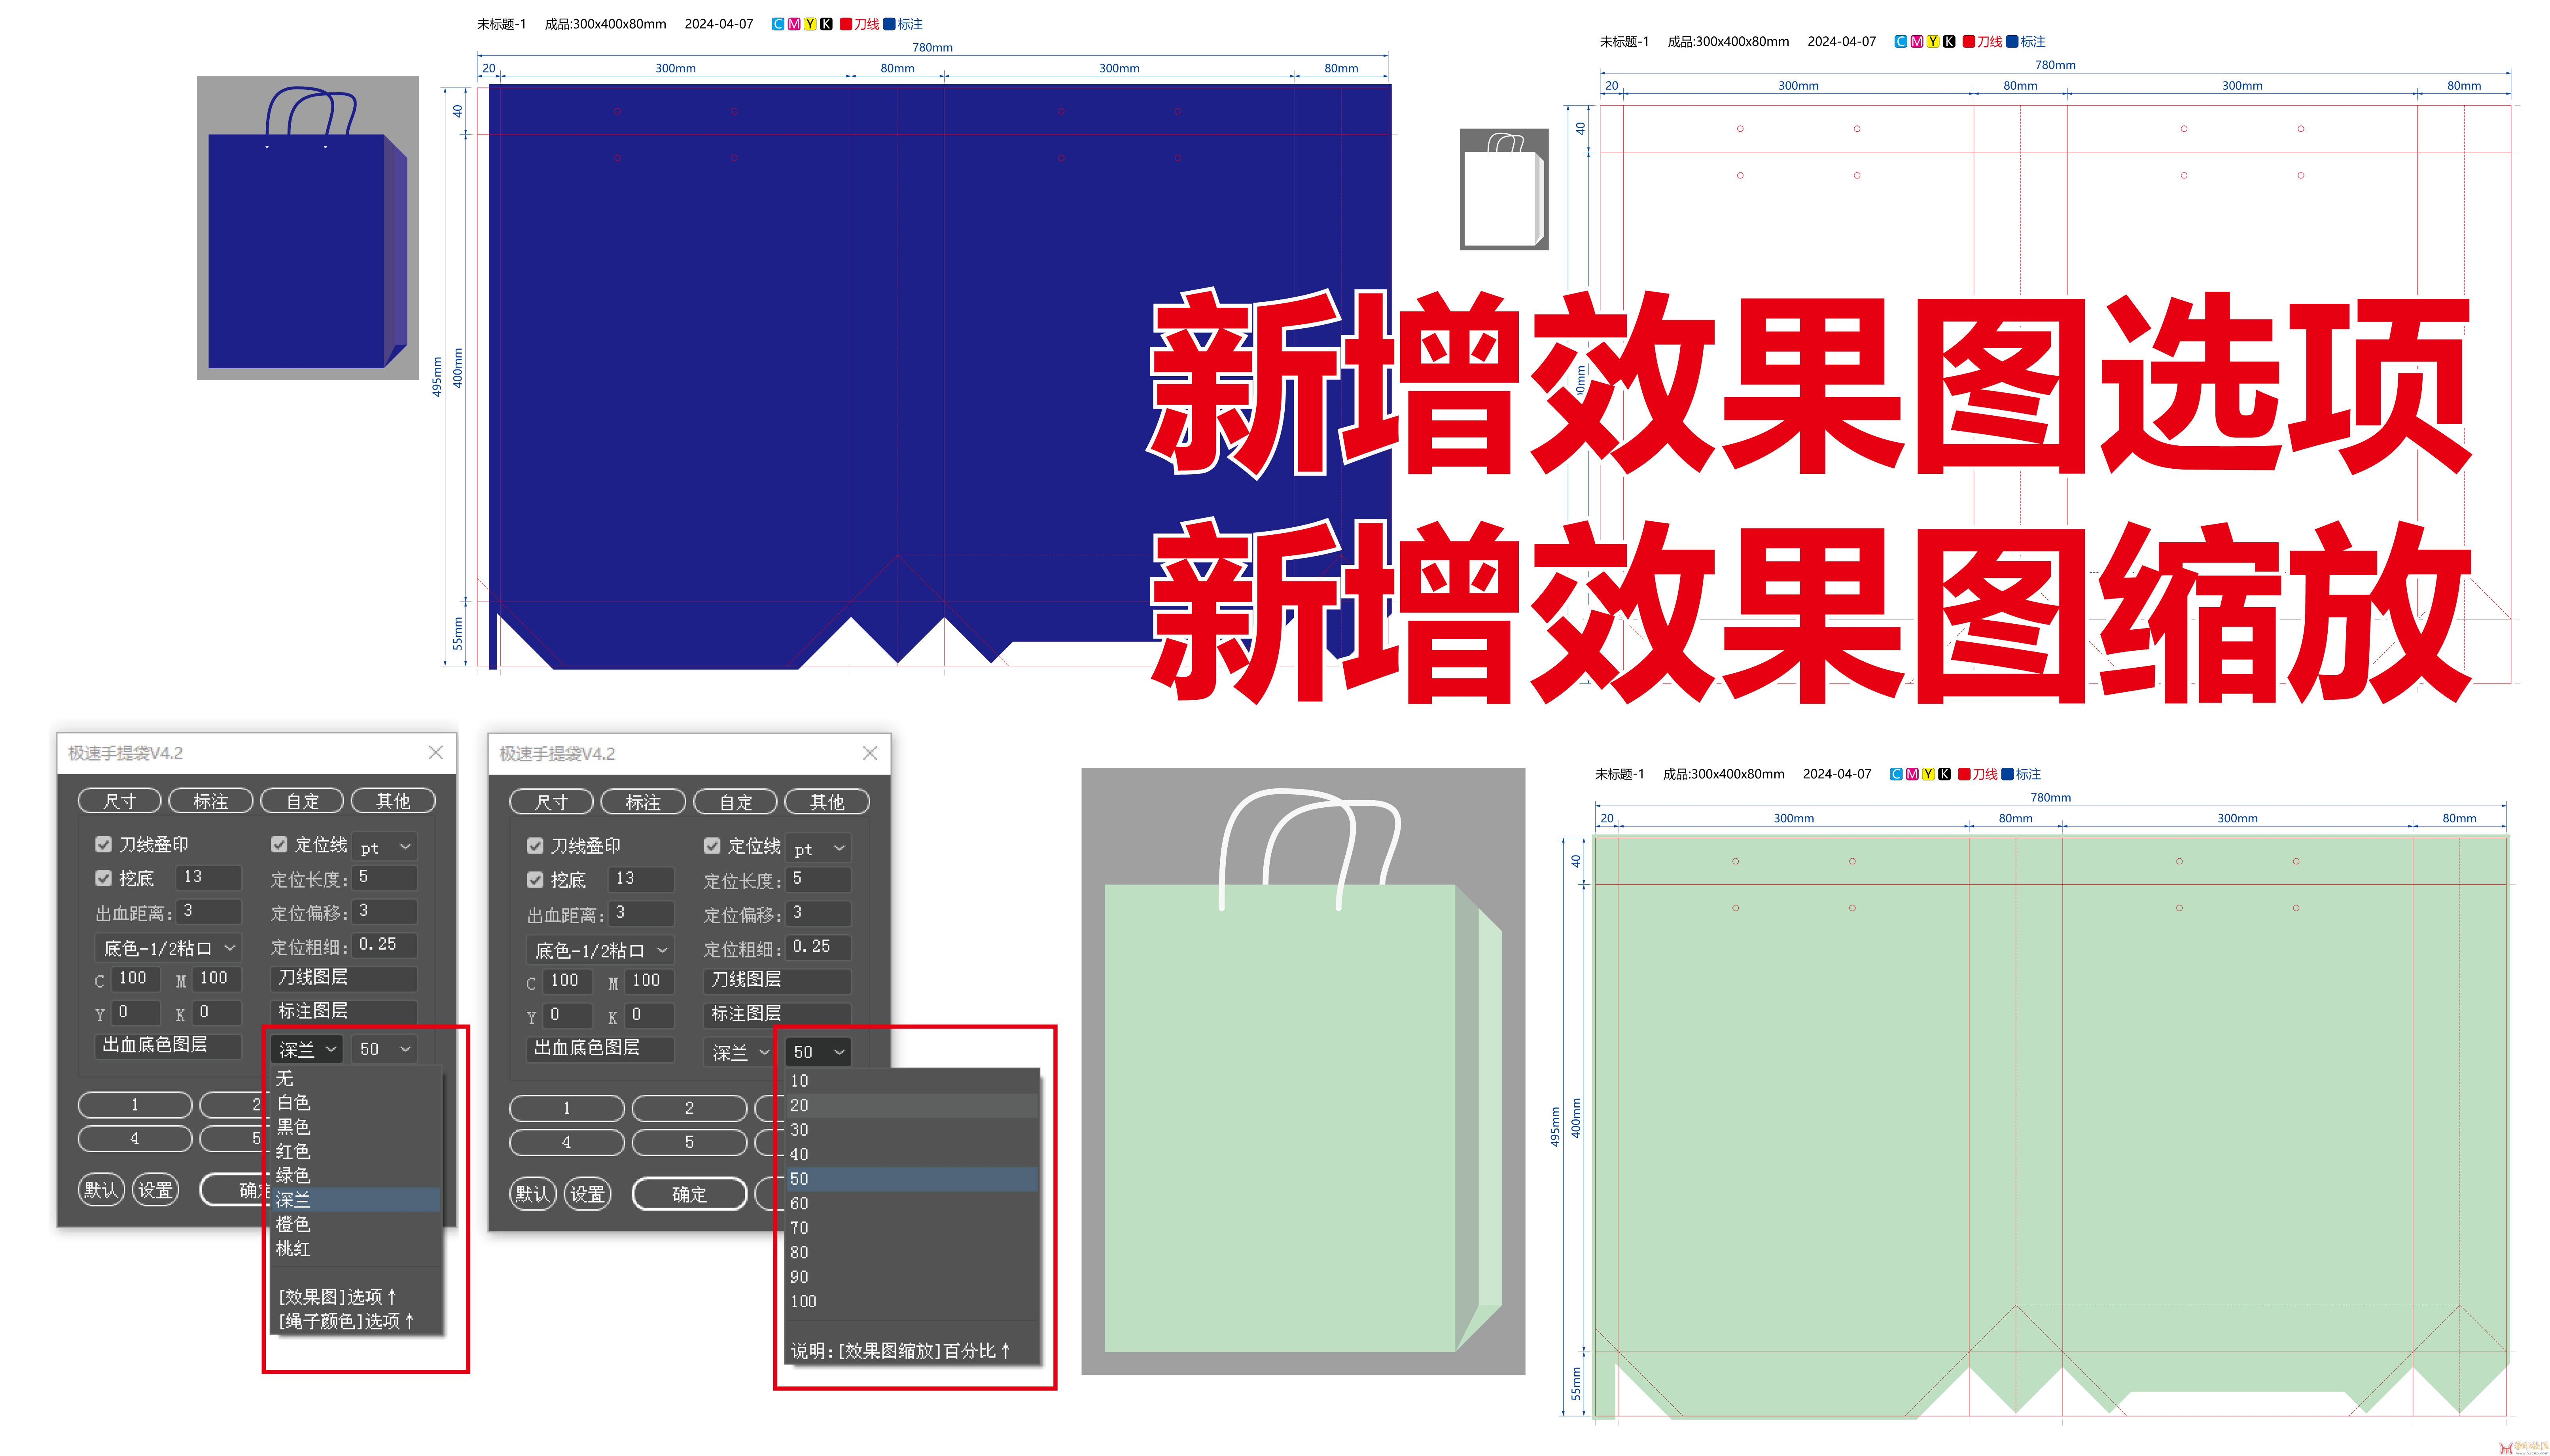Select 90 from the scale list
Image resolution: width=2550 pixels, height=1456 pixels.
click(x=912, y=1277)
